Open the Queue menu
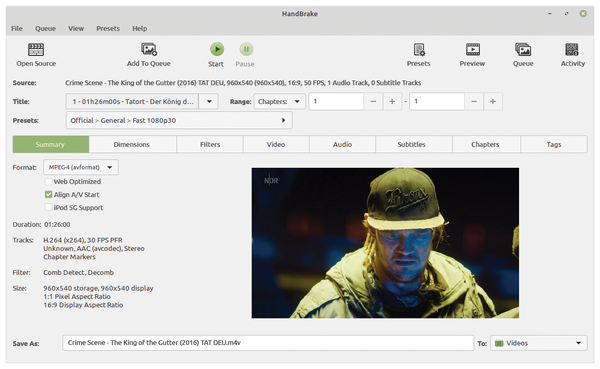Viewport: 600px width, 369px height. (45, 28)
